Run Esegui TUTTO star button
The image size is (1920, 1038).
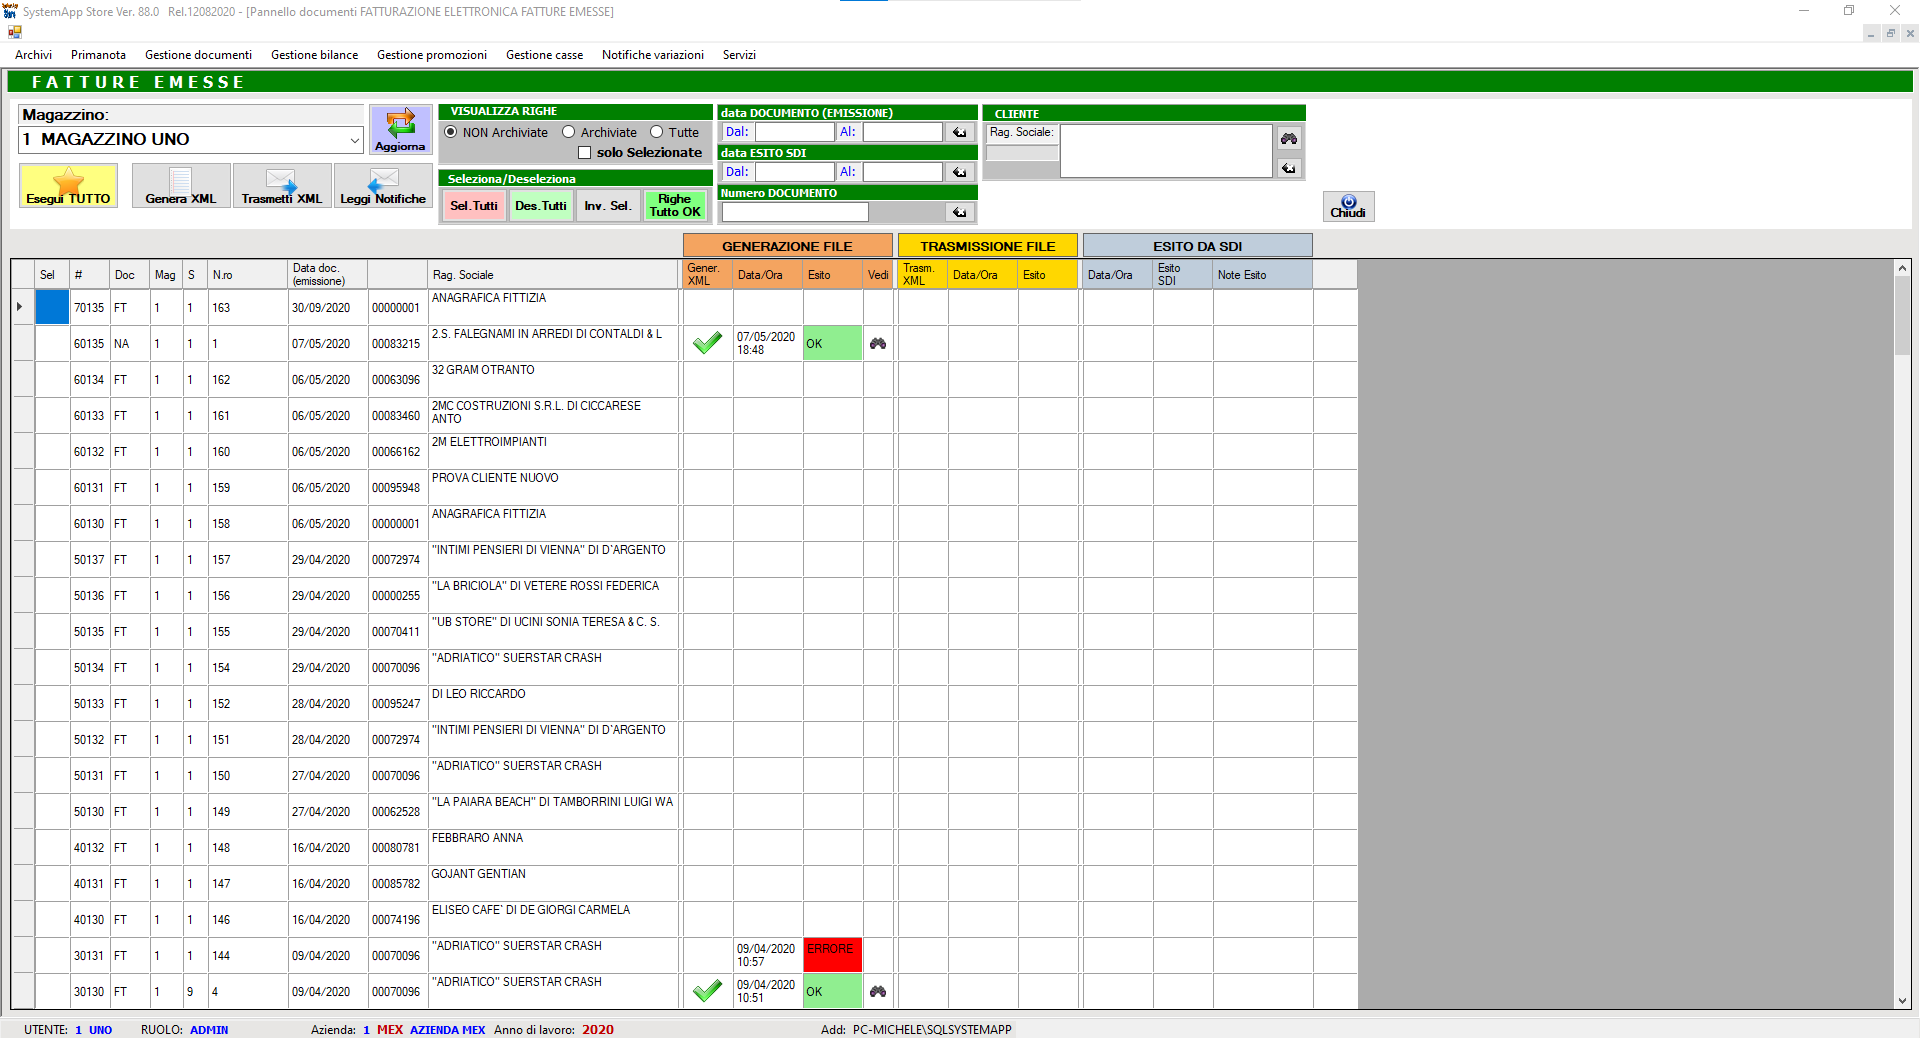click(68, 186)
